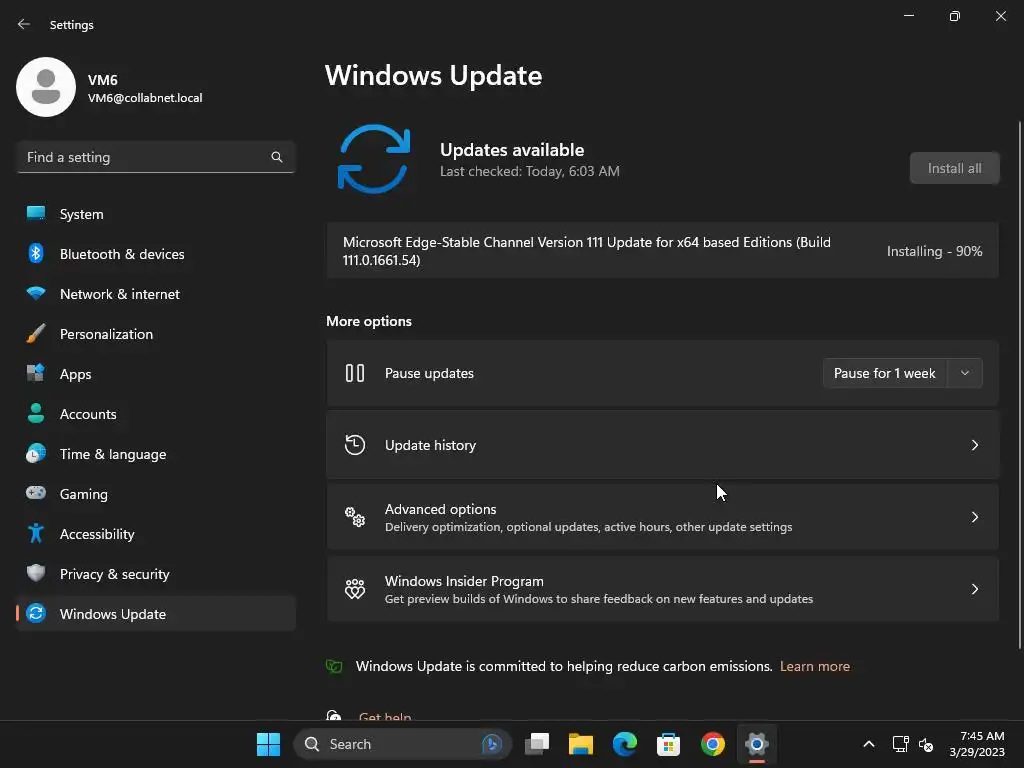Click the Advanced options gears icon
This screenshot has height=768, width=1024.
(x=355, y=517)
